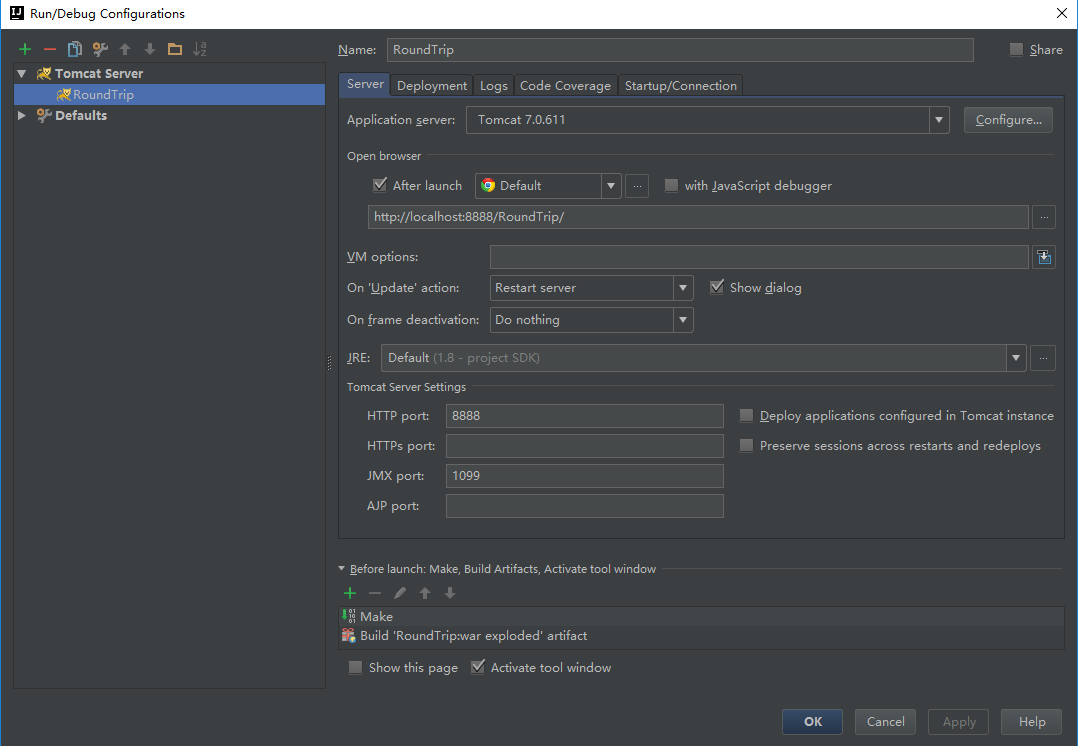Screen dimensions: 1078x746
Task: Uncheck After launch option
Action: [380, 185]
